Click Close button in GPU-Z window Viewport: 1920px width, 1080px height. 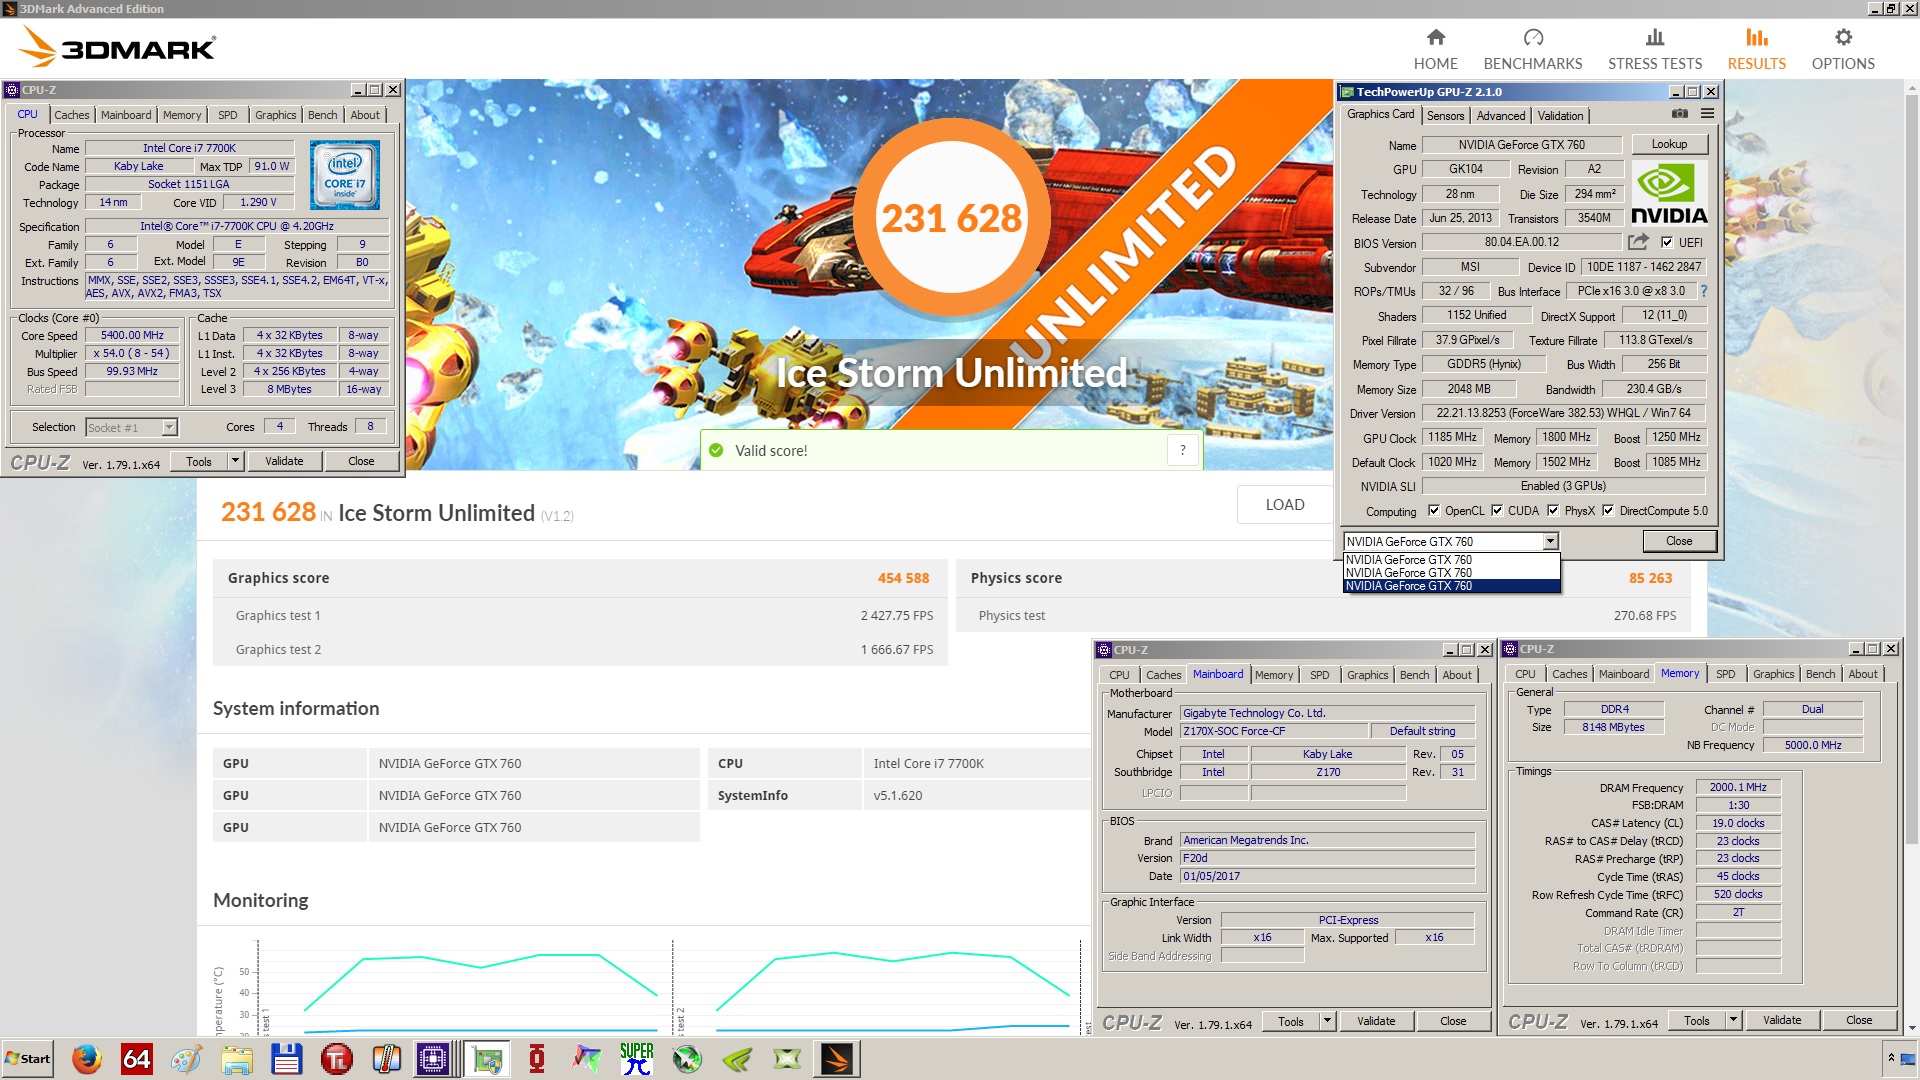(1679, 541)
